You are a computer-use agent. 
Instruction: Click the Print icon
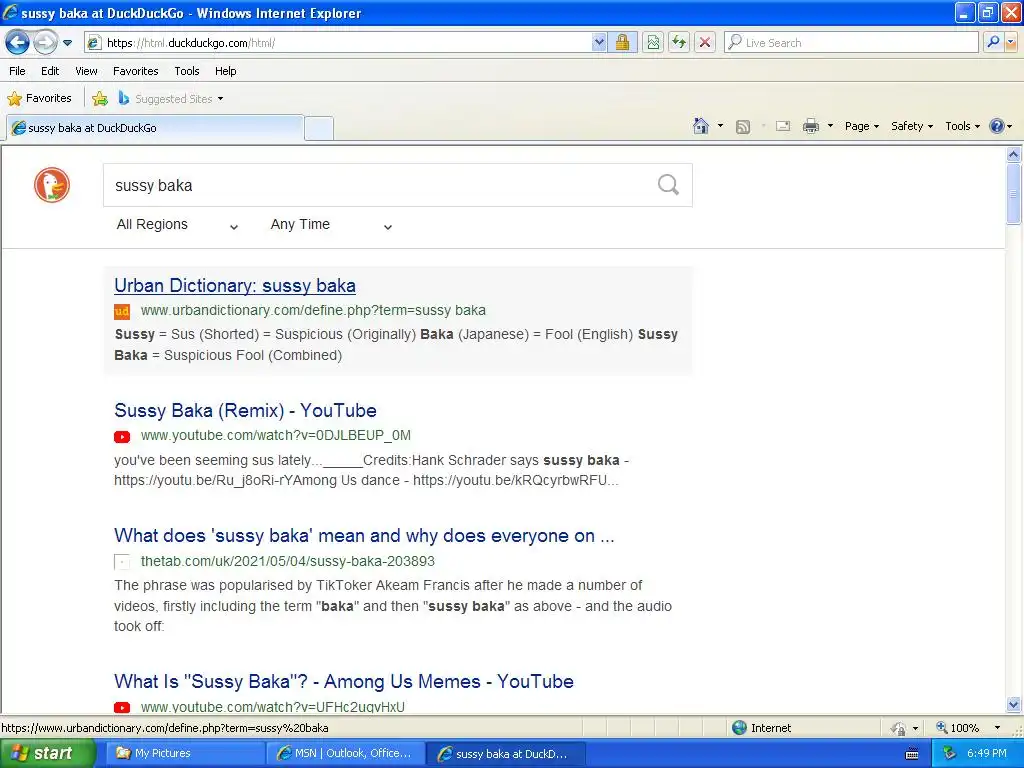[x=810, y=126]
